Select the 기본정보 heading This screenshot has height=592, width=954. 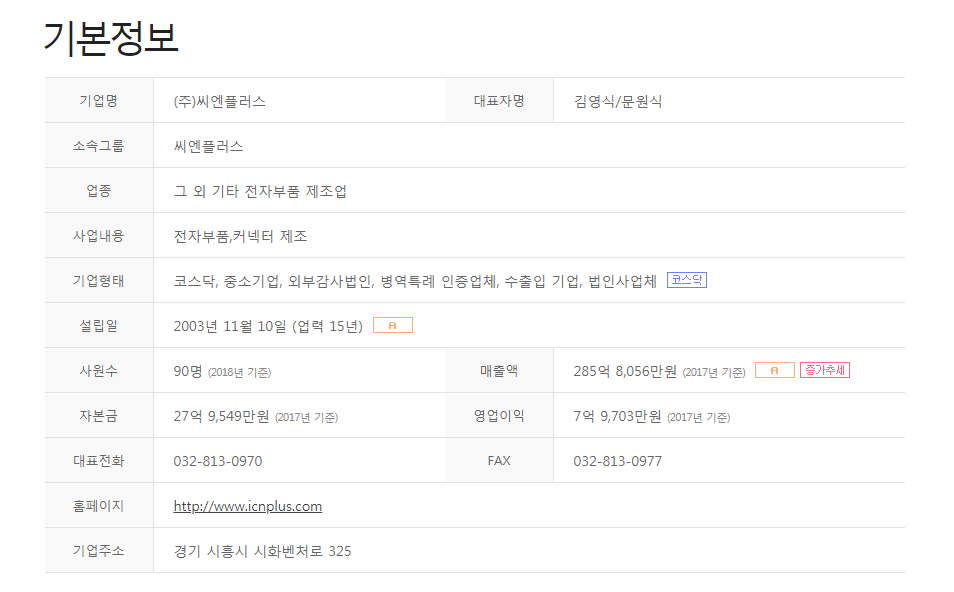click(111, 38)
